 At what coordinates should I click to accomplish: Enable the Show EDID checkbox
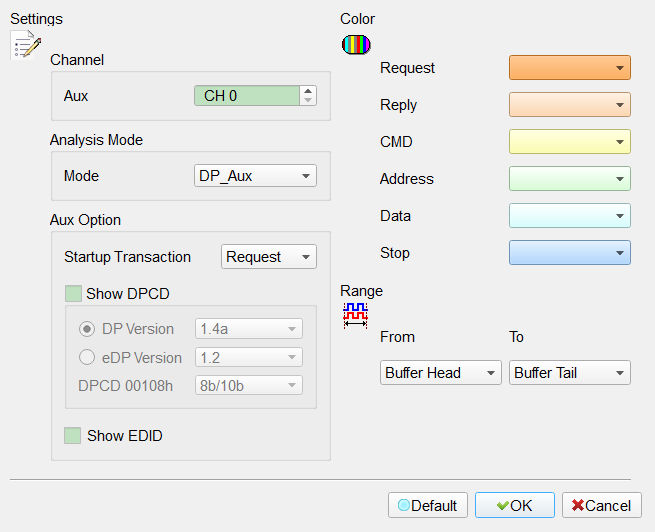pos(73,436)
